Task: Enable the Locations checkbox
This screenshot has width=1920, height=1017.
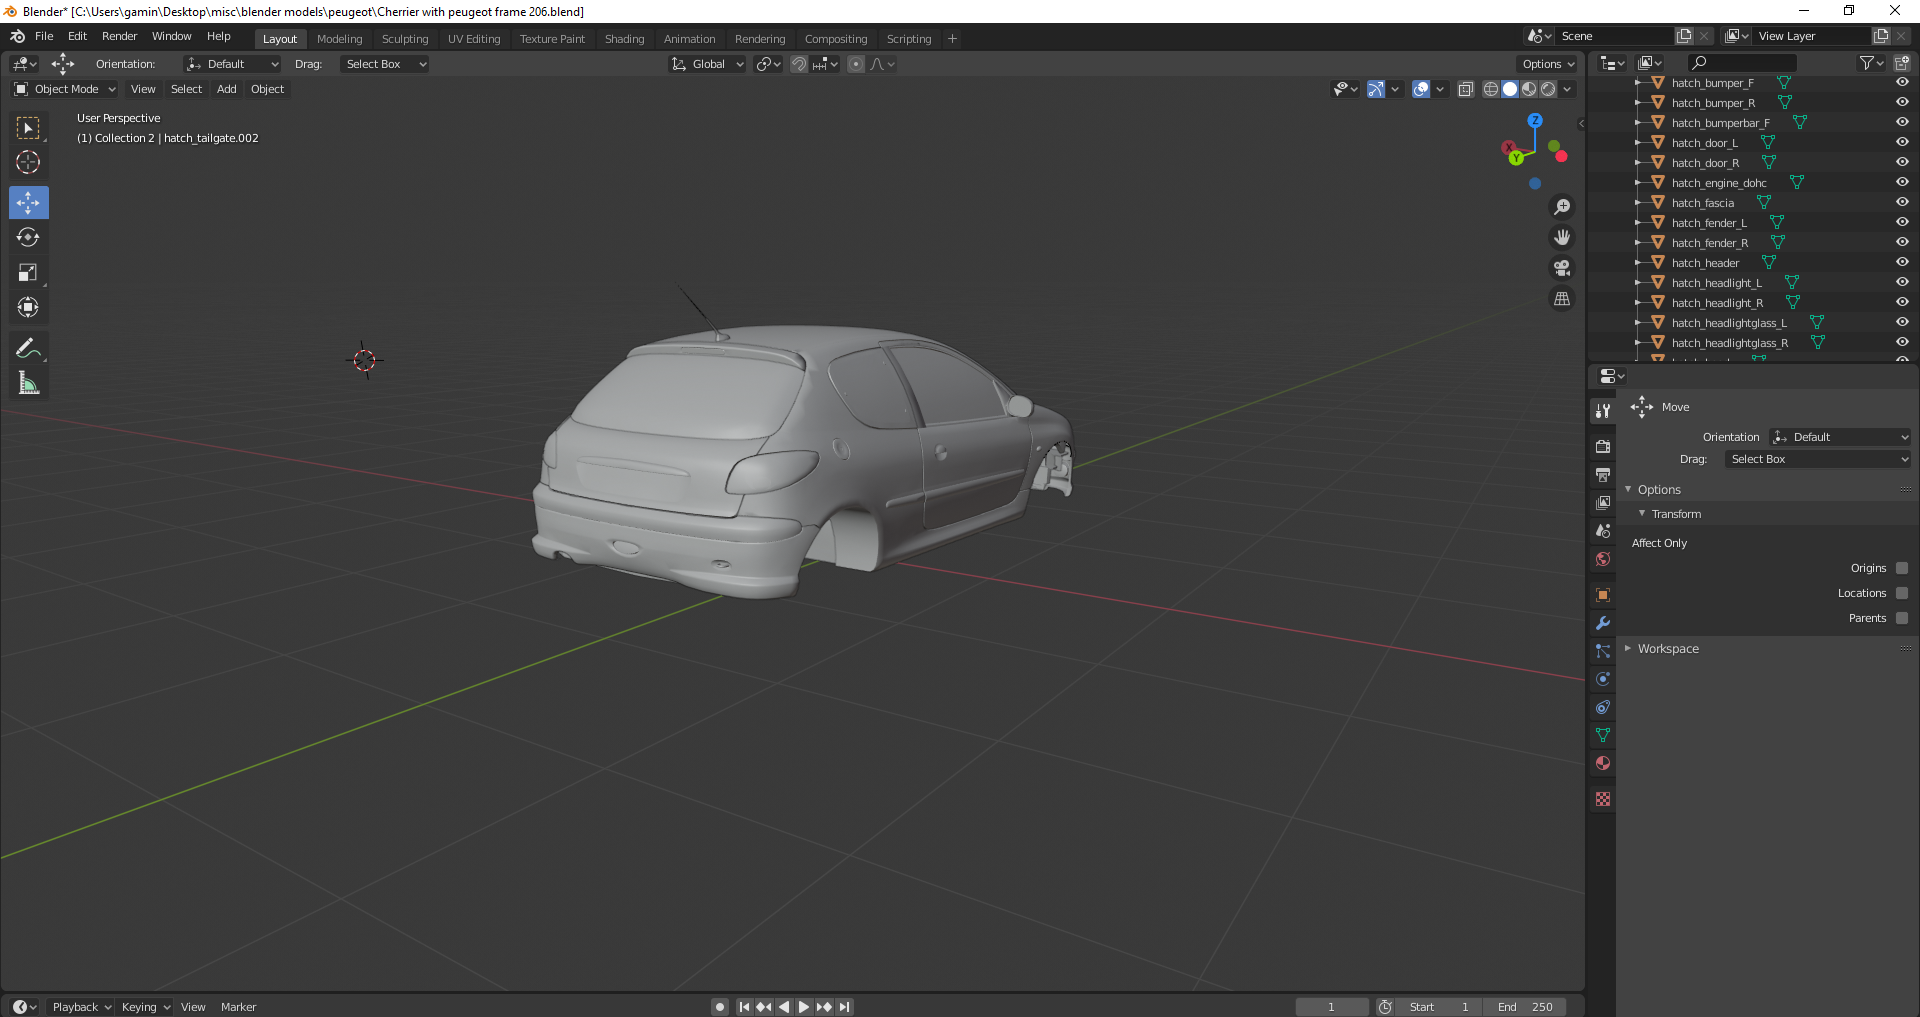Action: tap(1902, 593)
